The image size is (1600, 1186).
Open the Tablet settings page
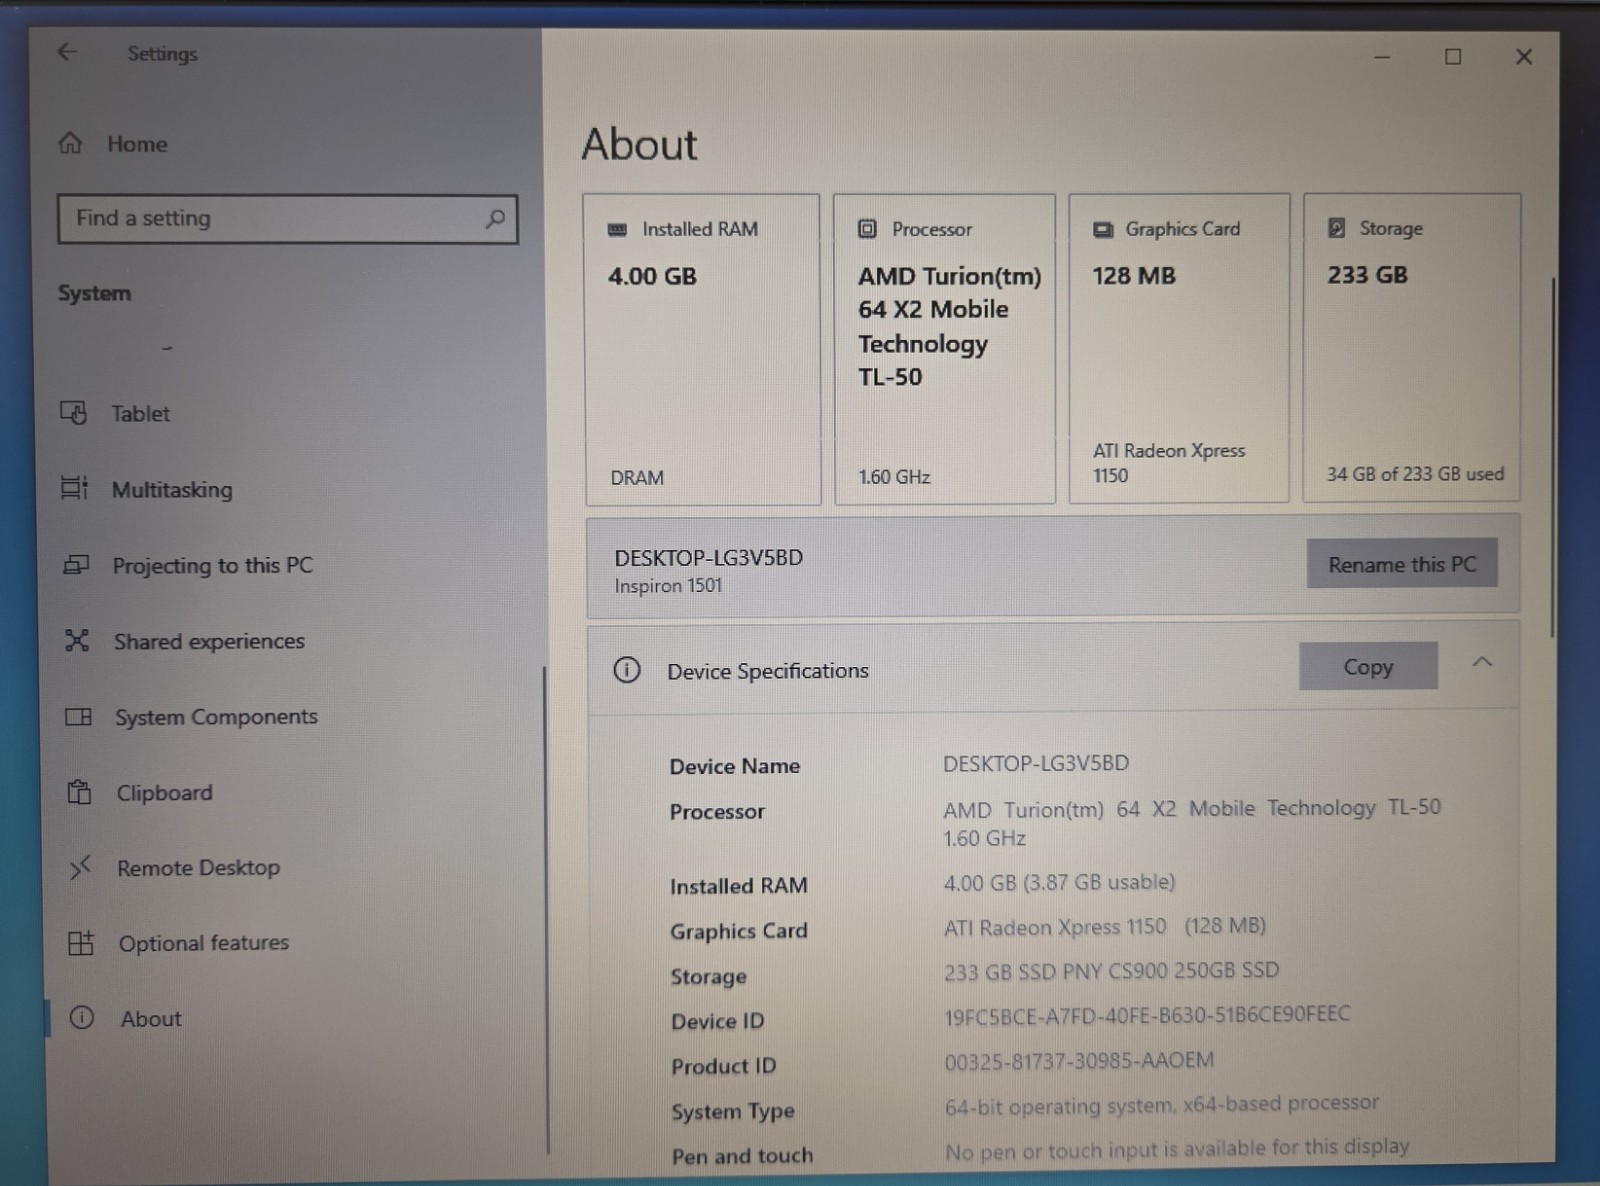click(x=140, y=413)
